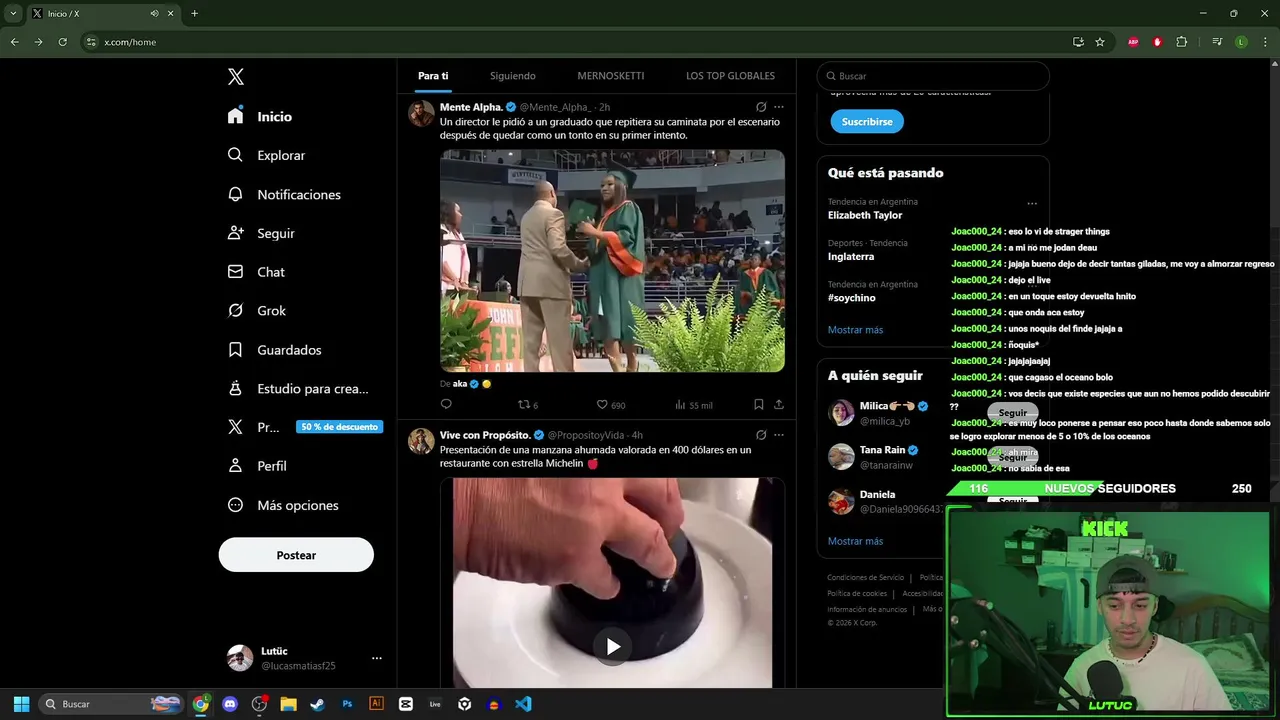Click the Suscribirse button
Viewport: 1280px width, 720px height.
[x=867, y=121]
